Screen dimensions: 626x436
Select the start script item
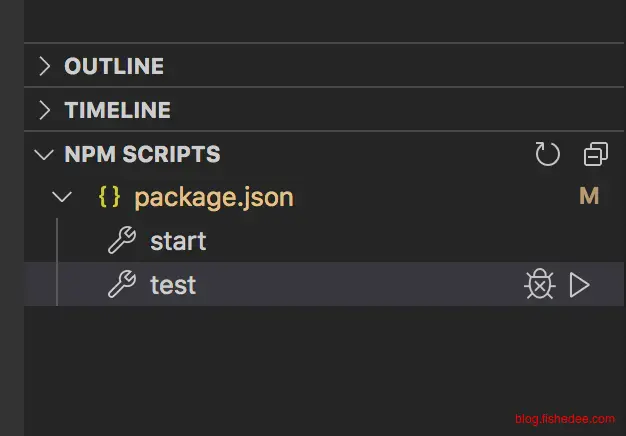(178, 241)
